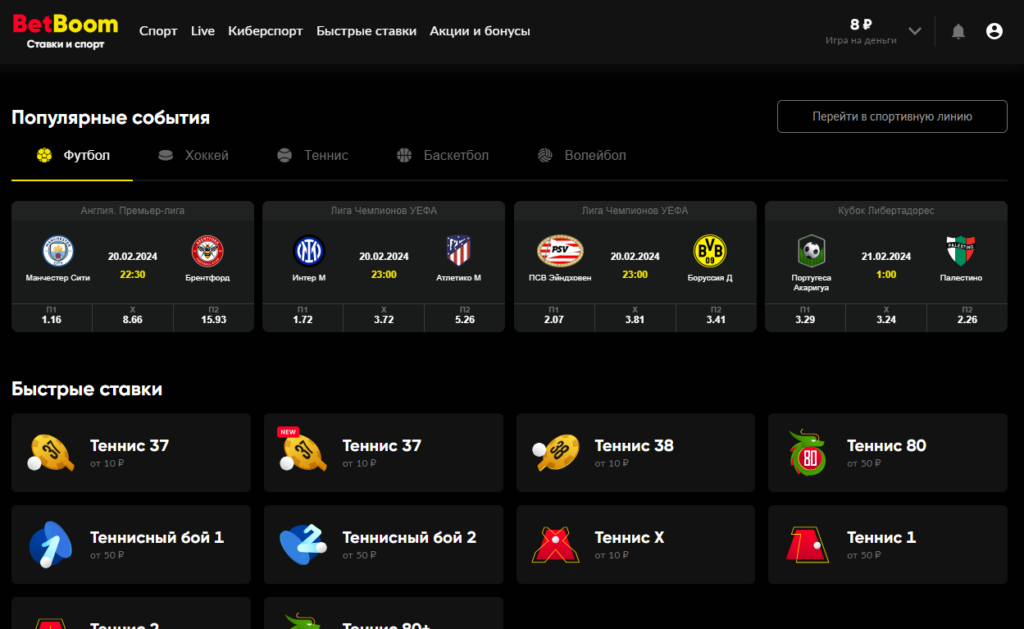
Task: Click the volleyball tab icon
Action: coord(545,155)
